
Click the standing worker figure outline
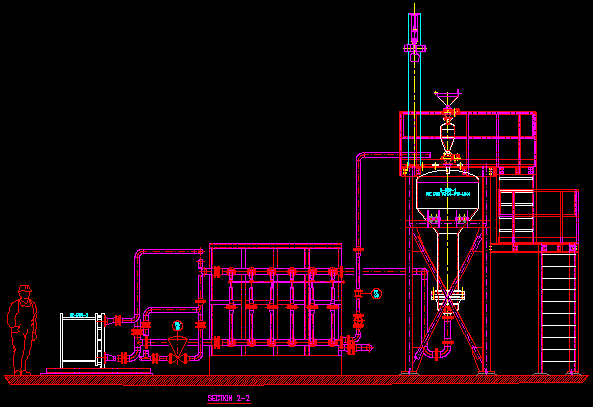tap(22, 330)
